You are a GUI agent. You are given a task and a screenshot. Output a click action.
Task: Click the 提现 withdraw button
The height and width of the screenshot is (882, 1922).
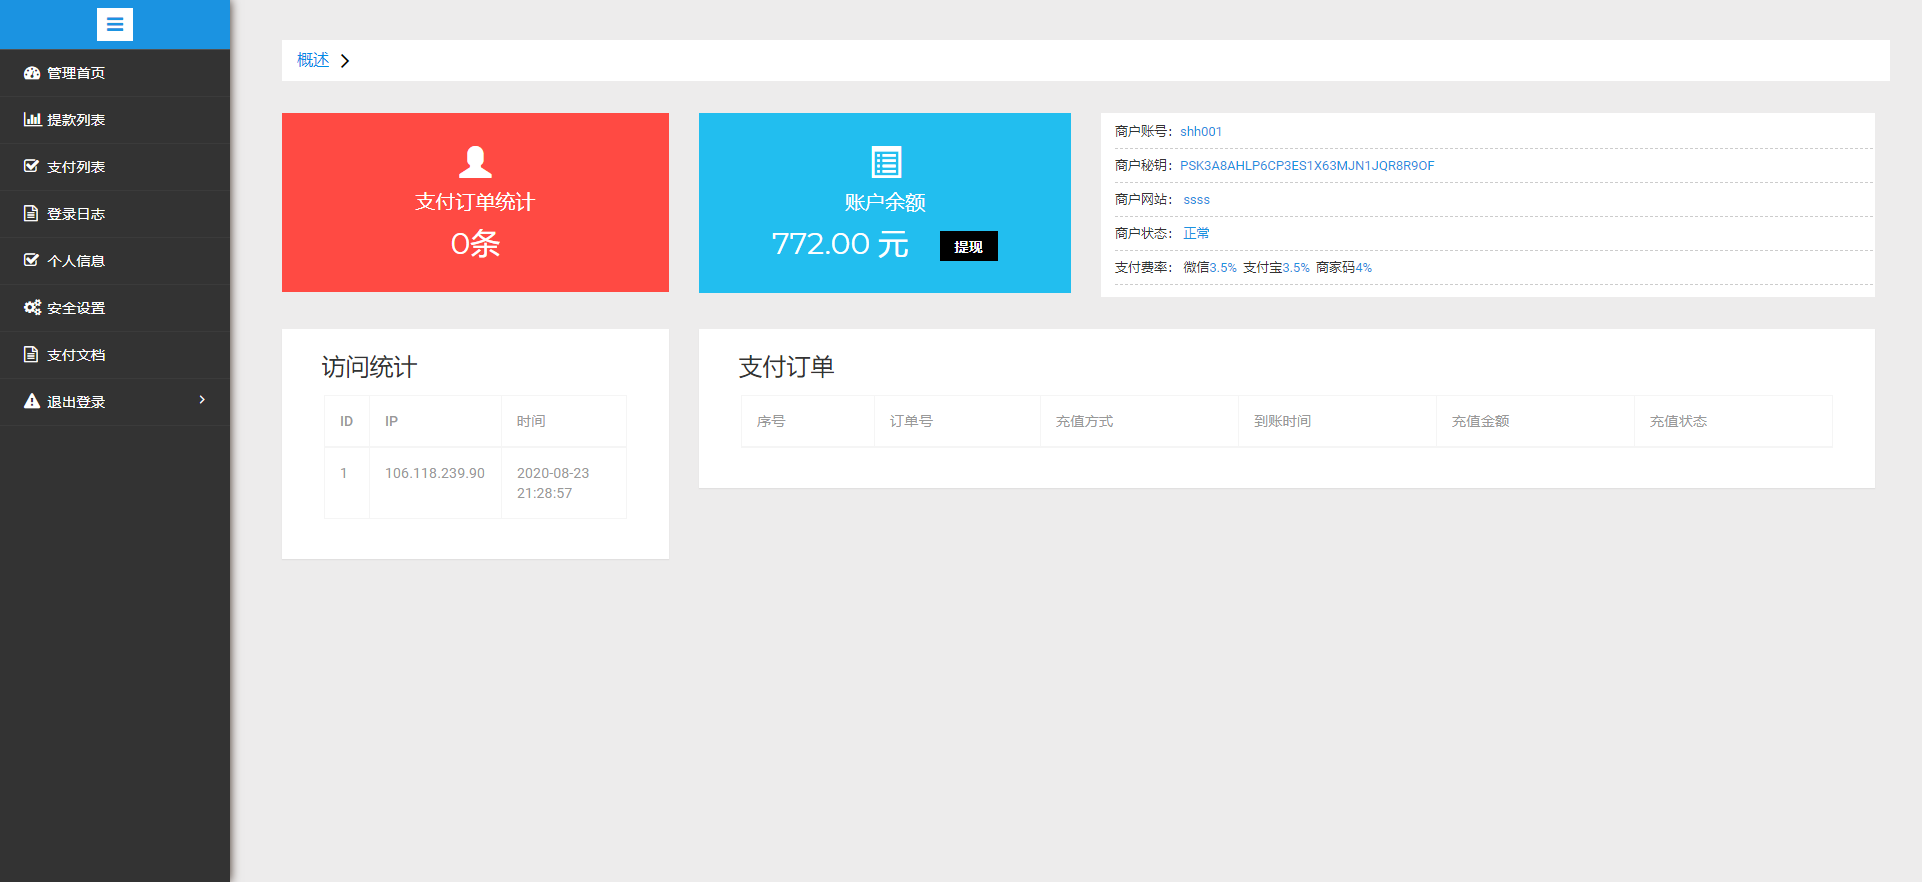pyautogui.click(x=968, y=246)
